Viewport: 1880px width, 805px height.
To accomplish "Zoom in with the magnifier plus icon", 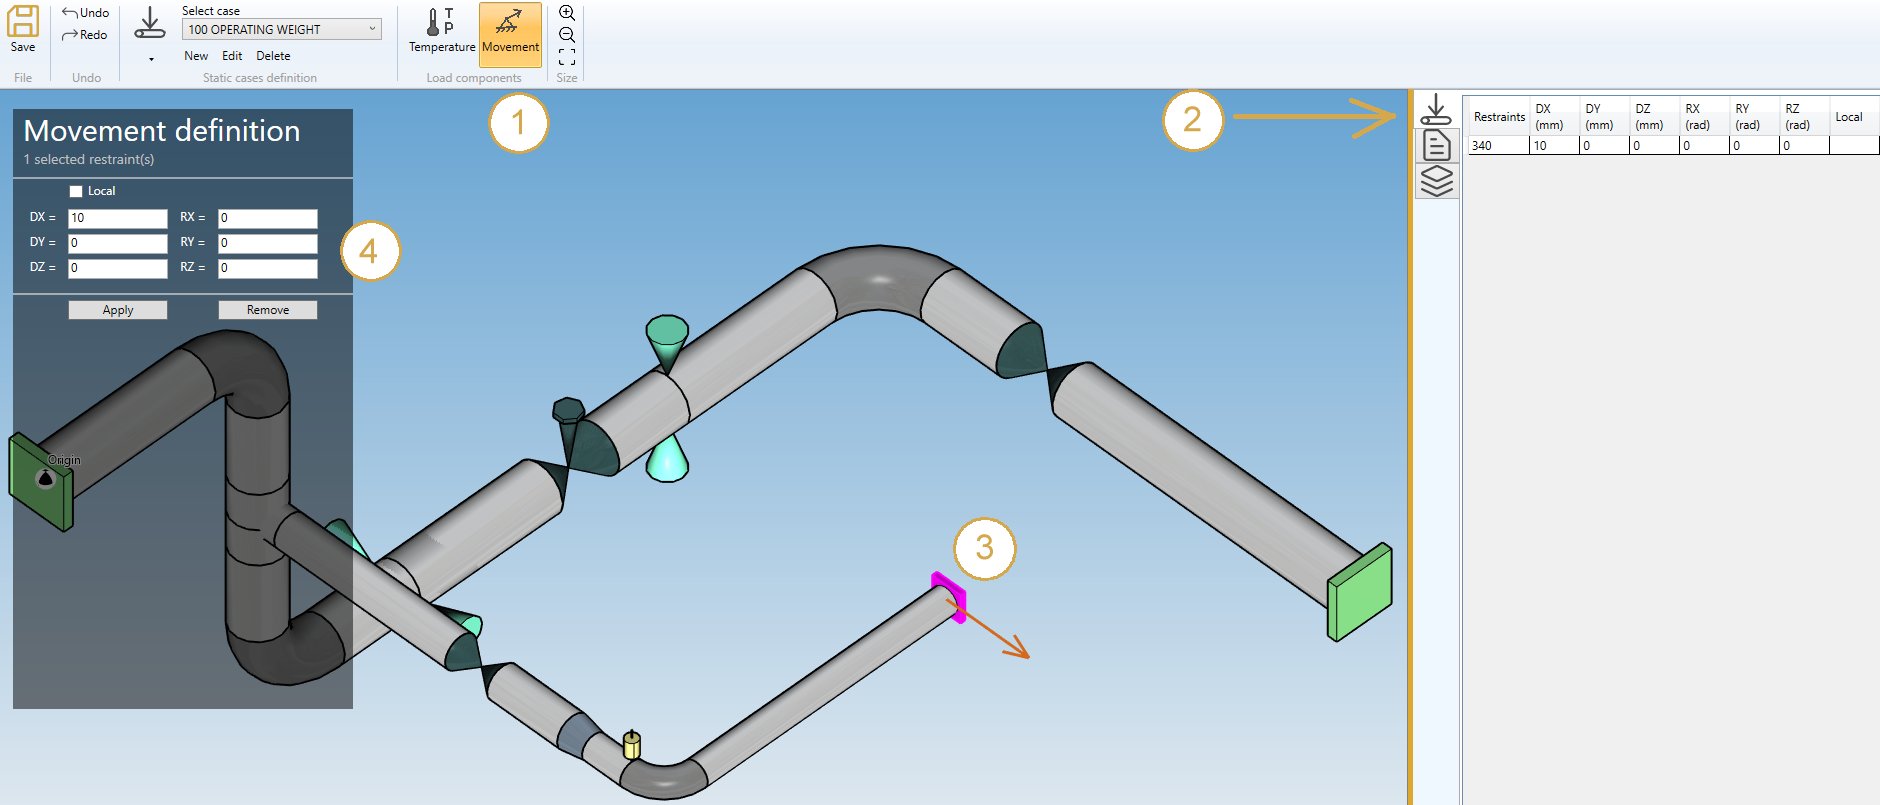I will [567, 13].
